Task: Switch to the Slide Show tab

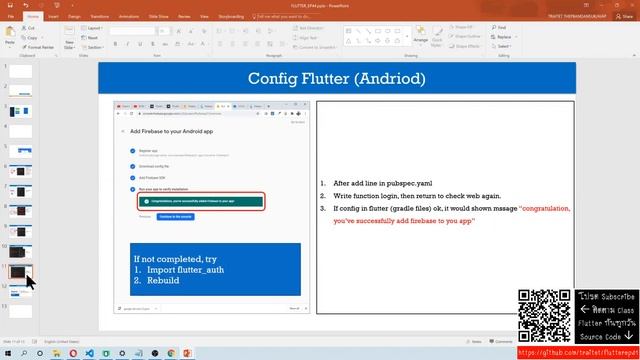Action: click(x=158, y=16)
